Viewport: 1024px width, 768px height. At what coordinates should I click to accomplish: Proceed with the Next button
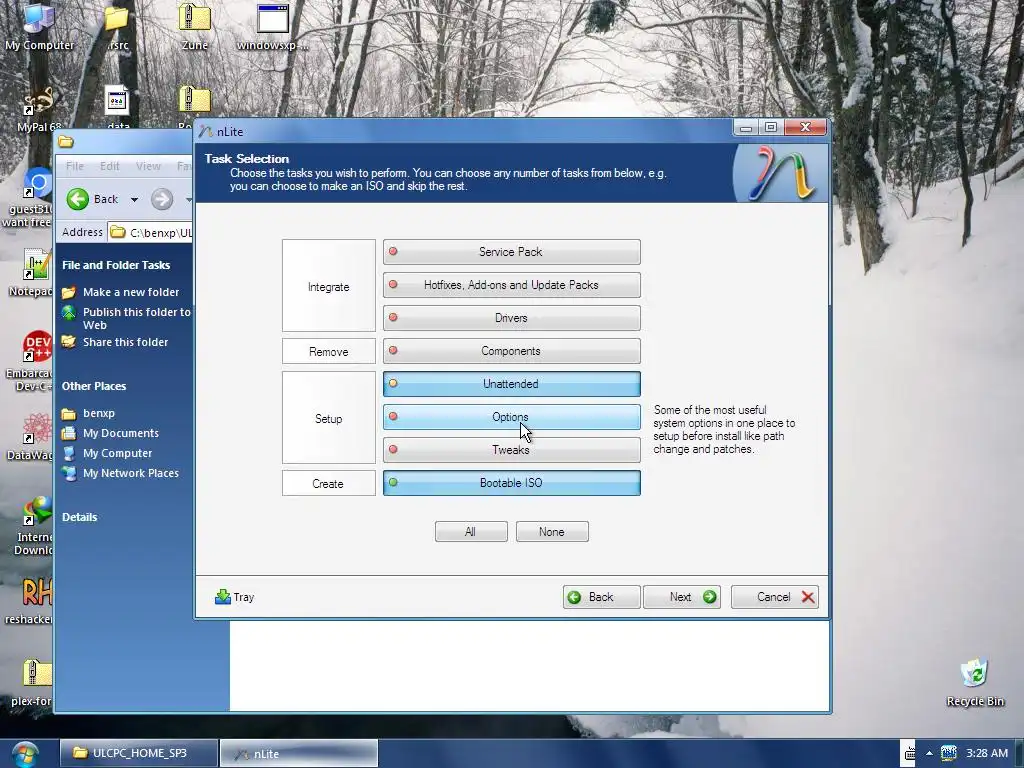682,597
